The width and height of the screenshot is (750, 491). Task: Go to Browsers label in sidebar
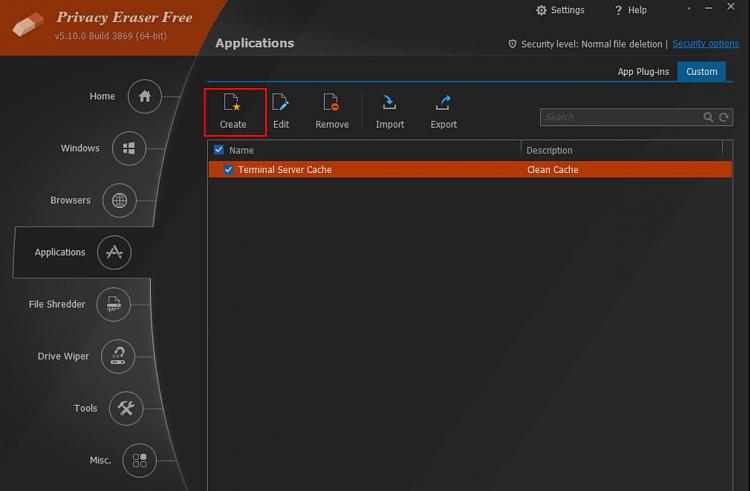pyautogui.click(x=70, y=200)
